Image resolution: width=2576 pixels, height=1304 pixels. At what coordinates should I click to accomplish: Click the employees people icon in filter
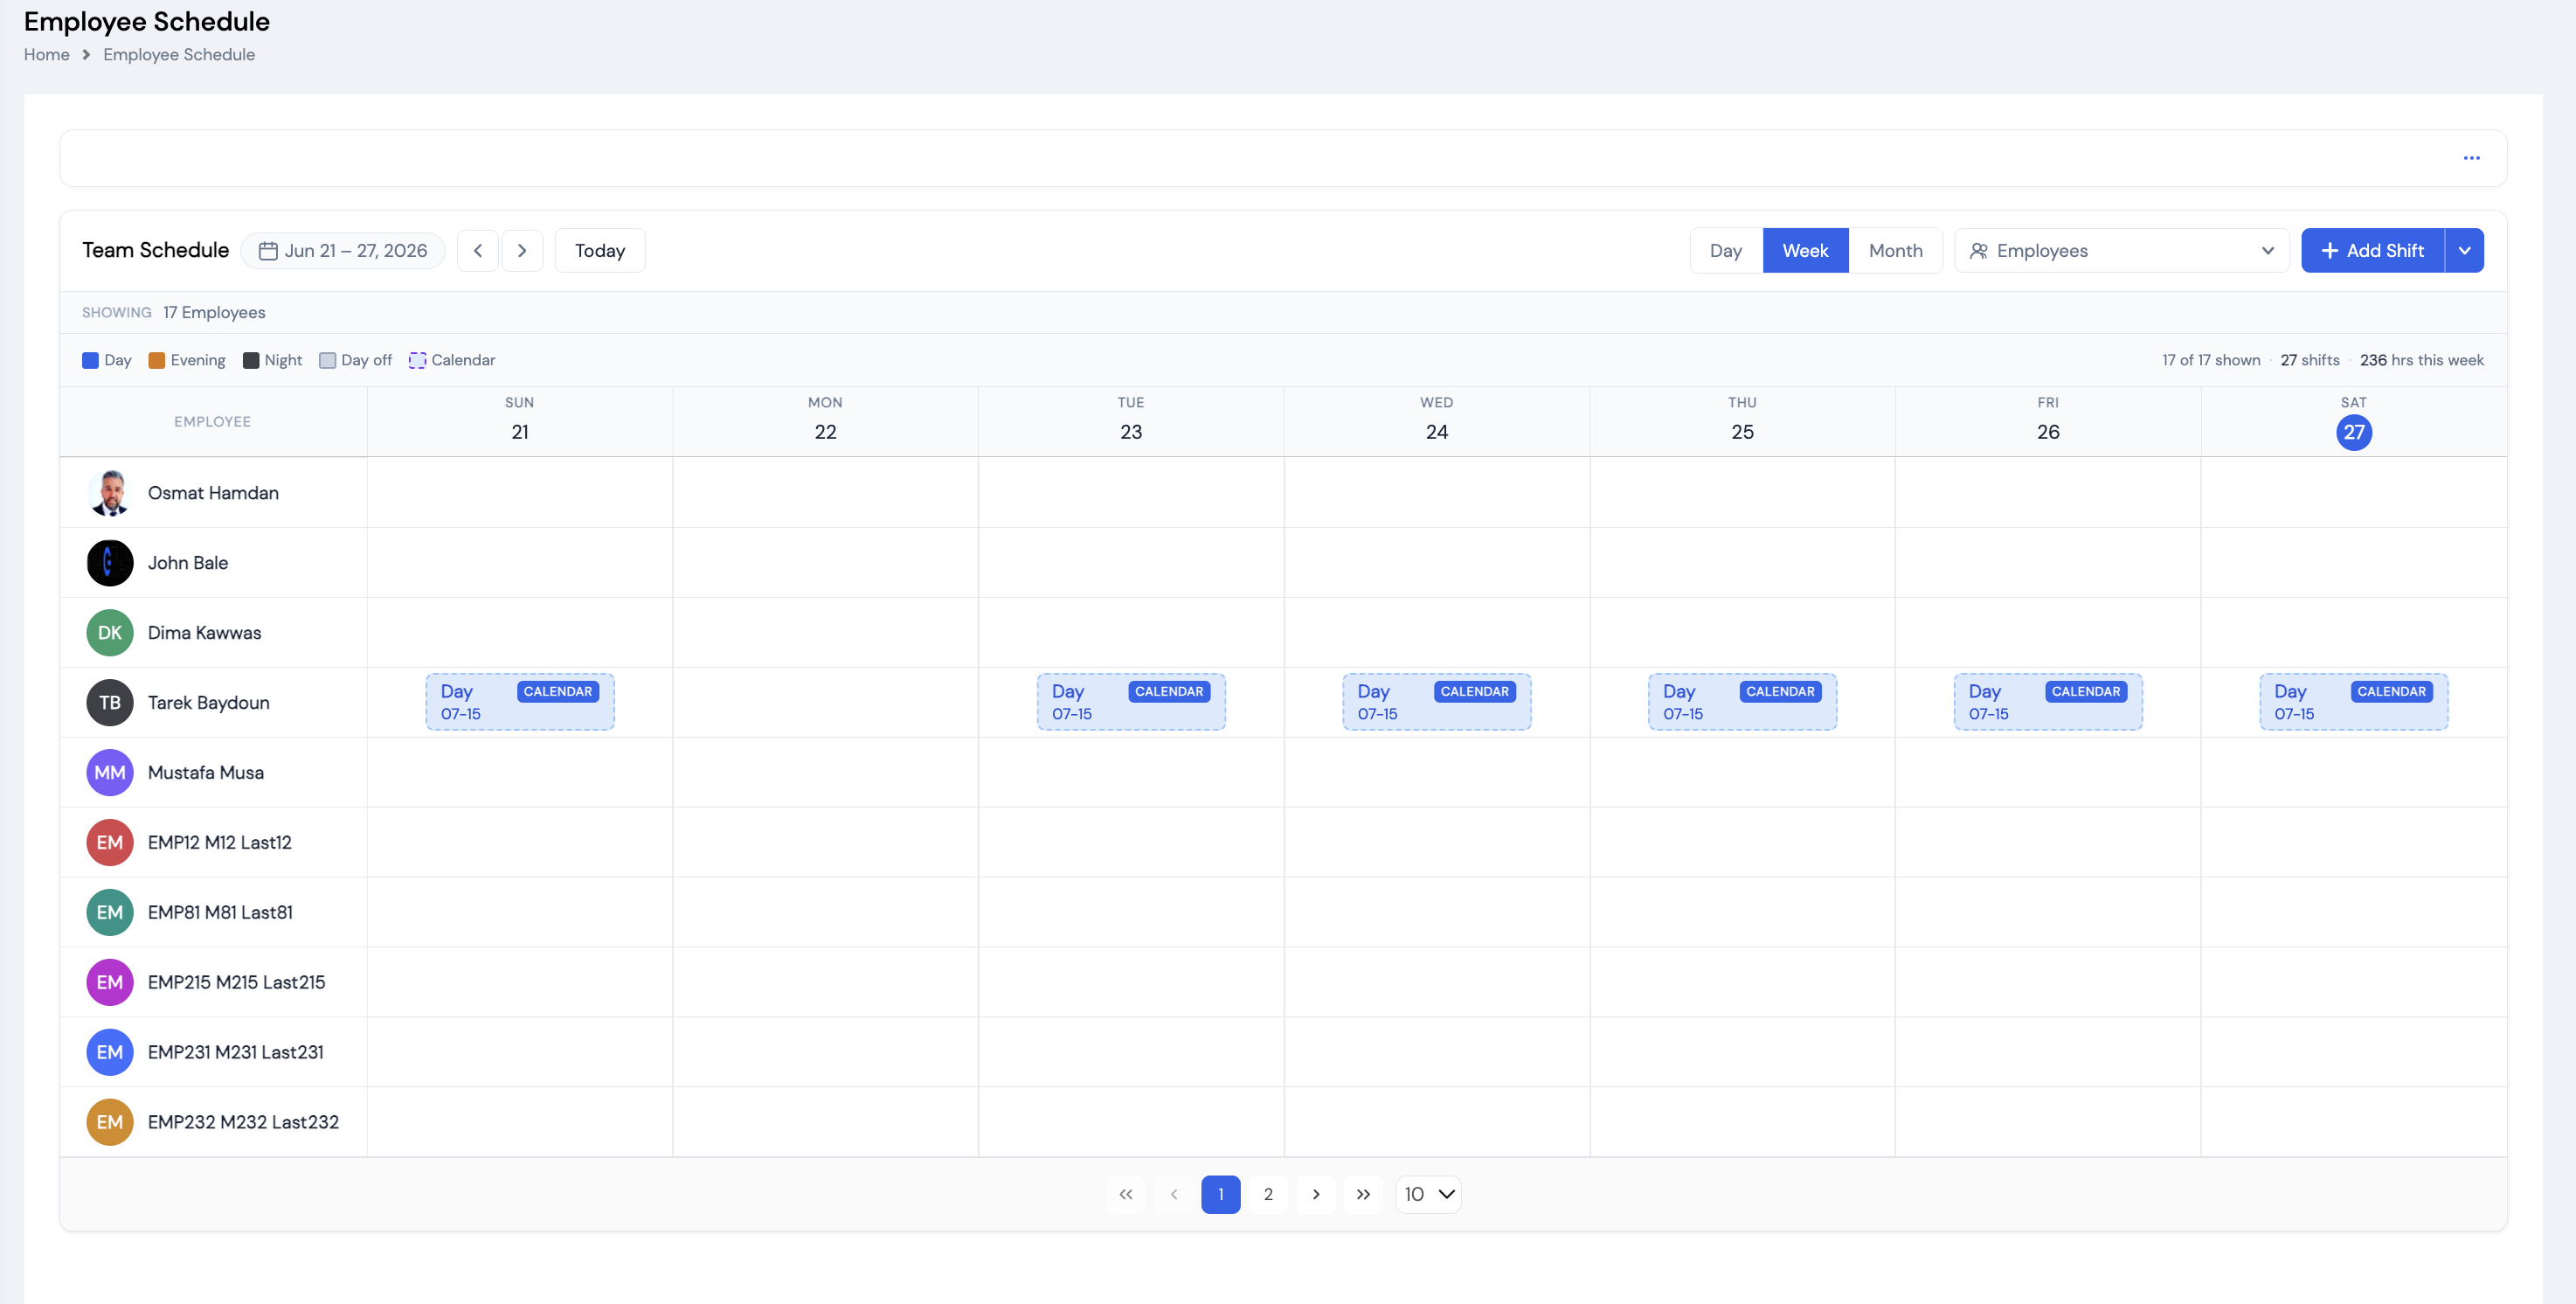(x=1978, y=251)
